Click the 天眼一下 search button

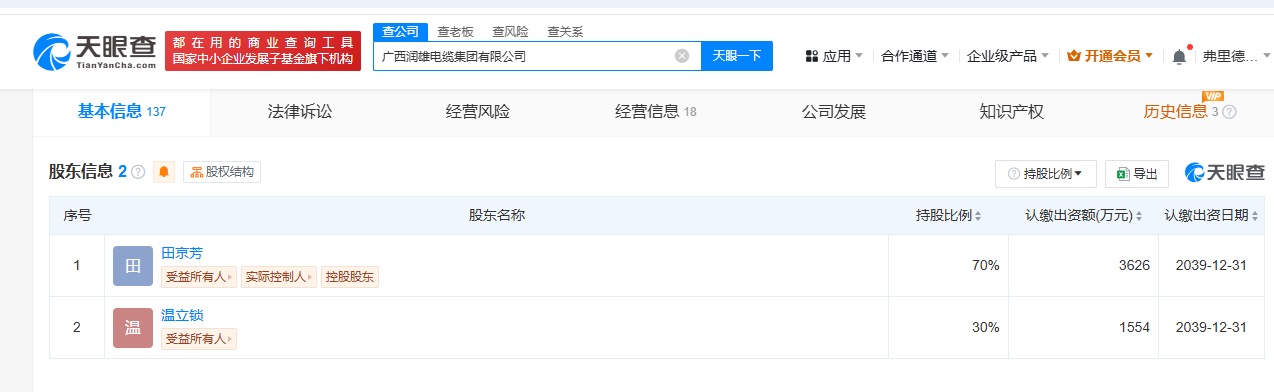coord(737,56)
